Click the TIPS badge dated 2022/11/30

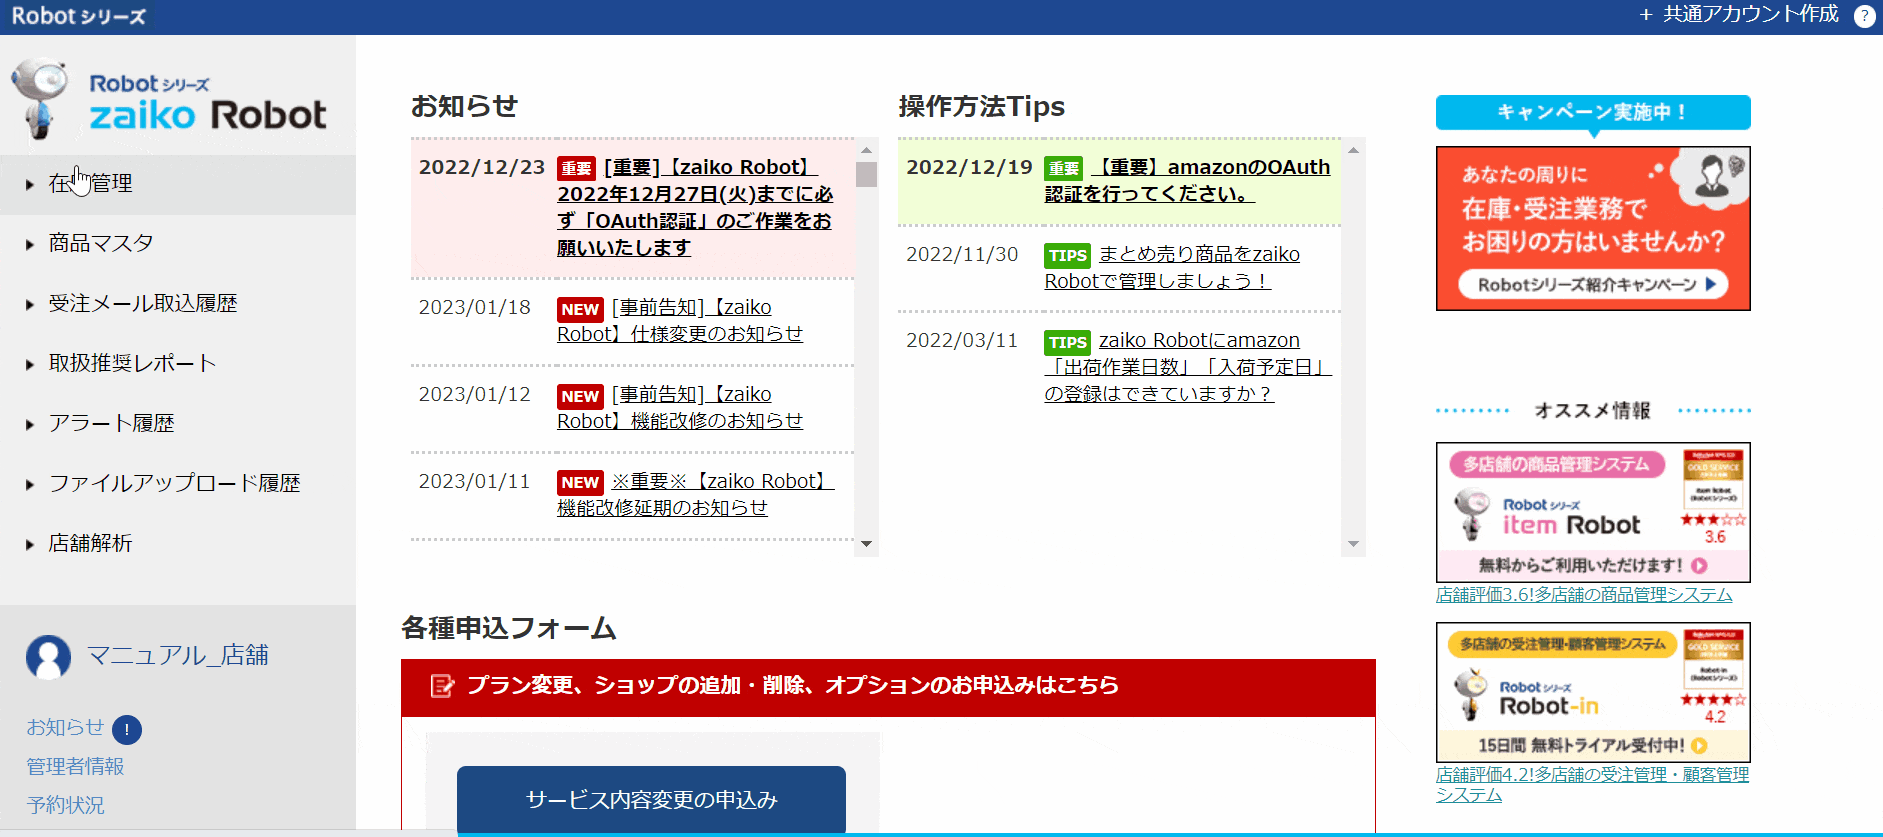[1068, 256]
